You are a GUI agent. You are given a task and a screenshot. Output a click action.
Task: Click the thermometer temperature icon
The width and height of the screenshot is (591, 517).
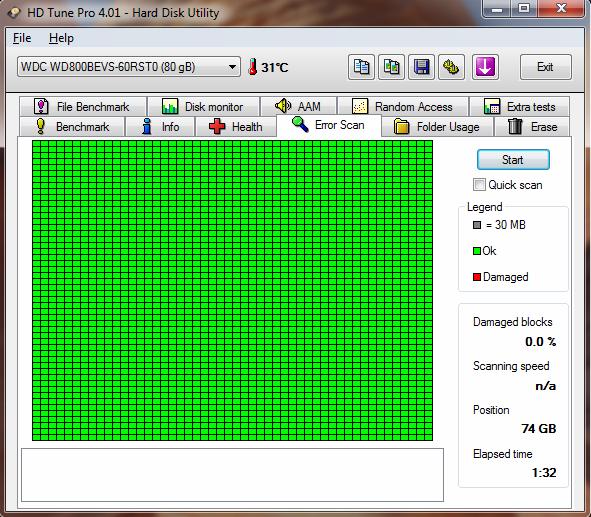pos(253,67)
